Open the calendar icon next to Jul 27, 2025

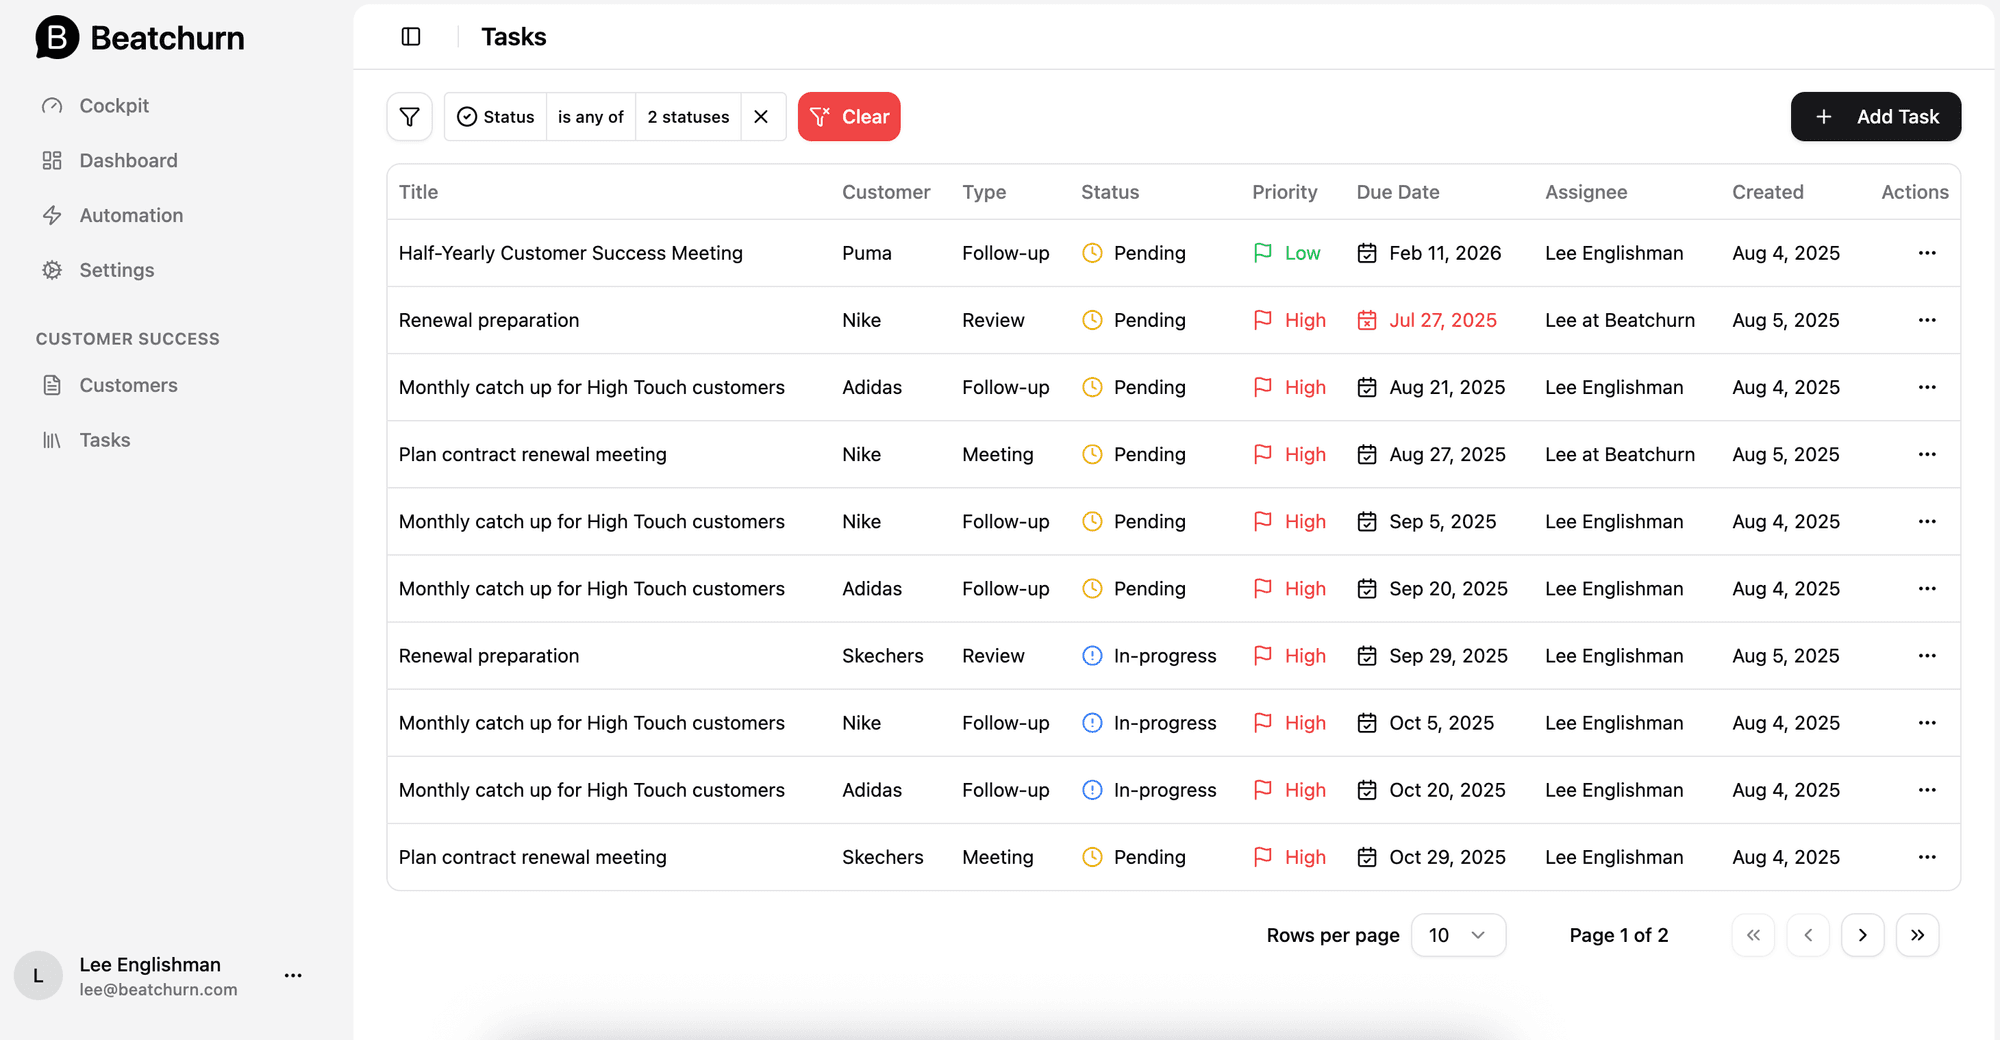coord(1367,320)
